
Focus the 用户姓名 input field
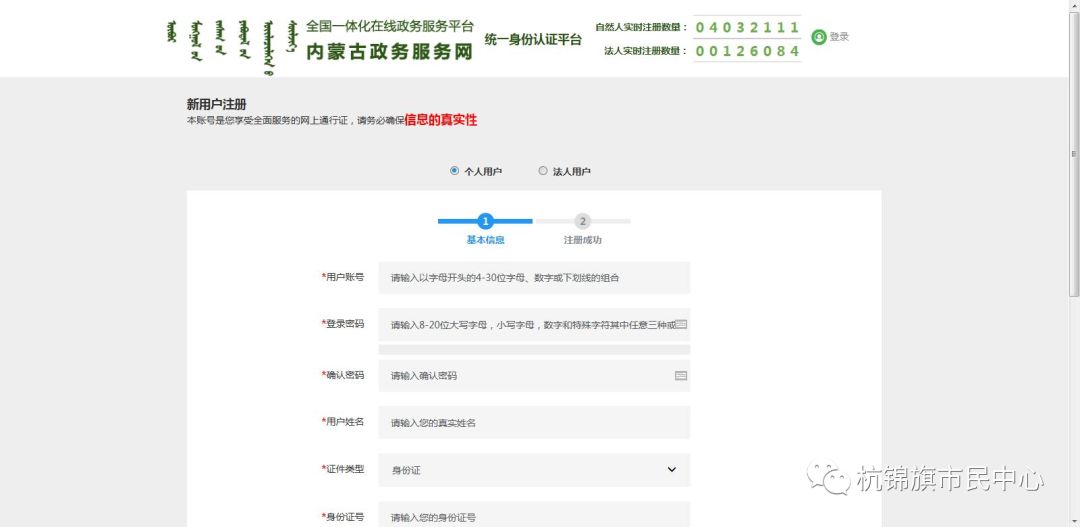(x=534, y=422)
